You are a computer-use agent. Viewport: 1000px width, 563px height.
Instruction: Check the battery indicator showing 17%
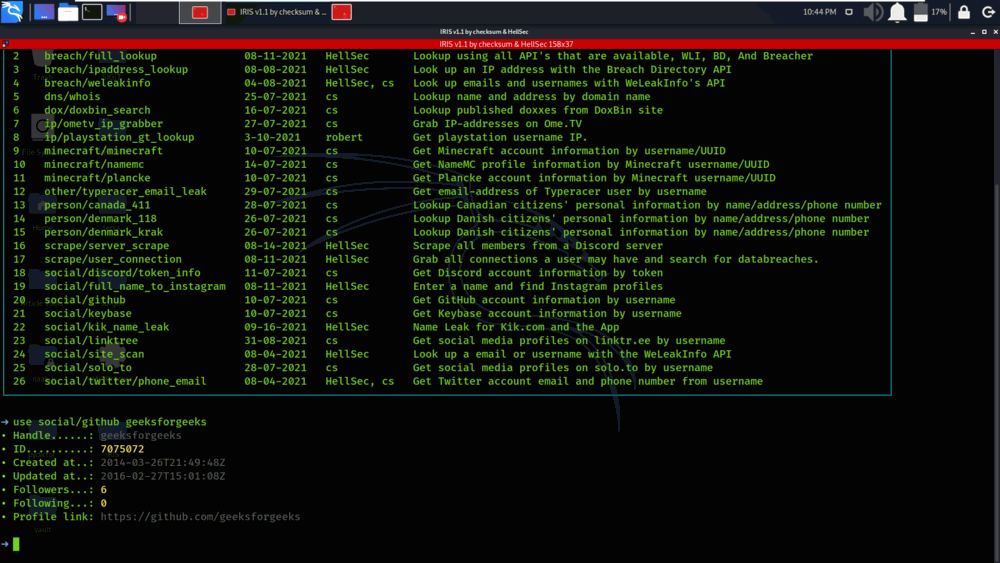tap(930, 12)
